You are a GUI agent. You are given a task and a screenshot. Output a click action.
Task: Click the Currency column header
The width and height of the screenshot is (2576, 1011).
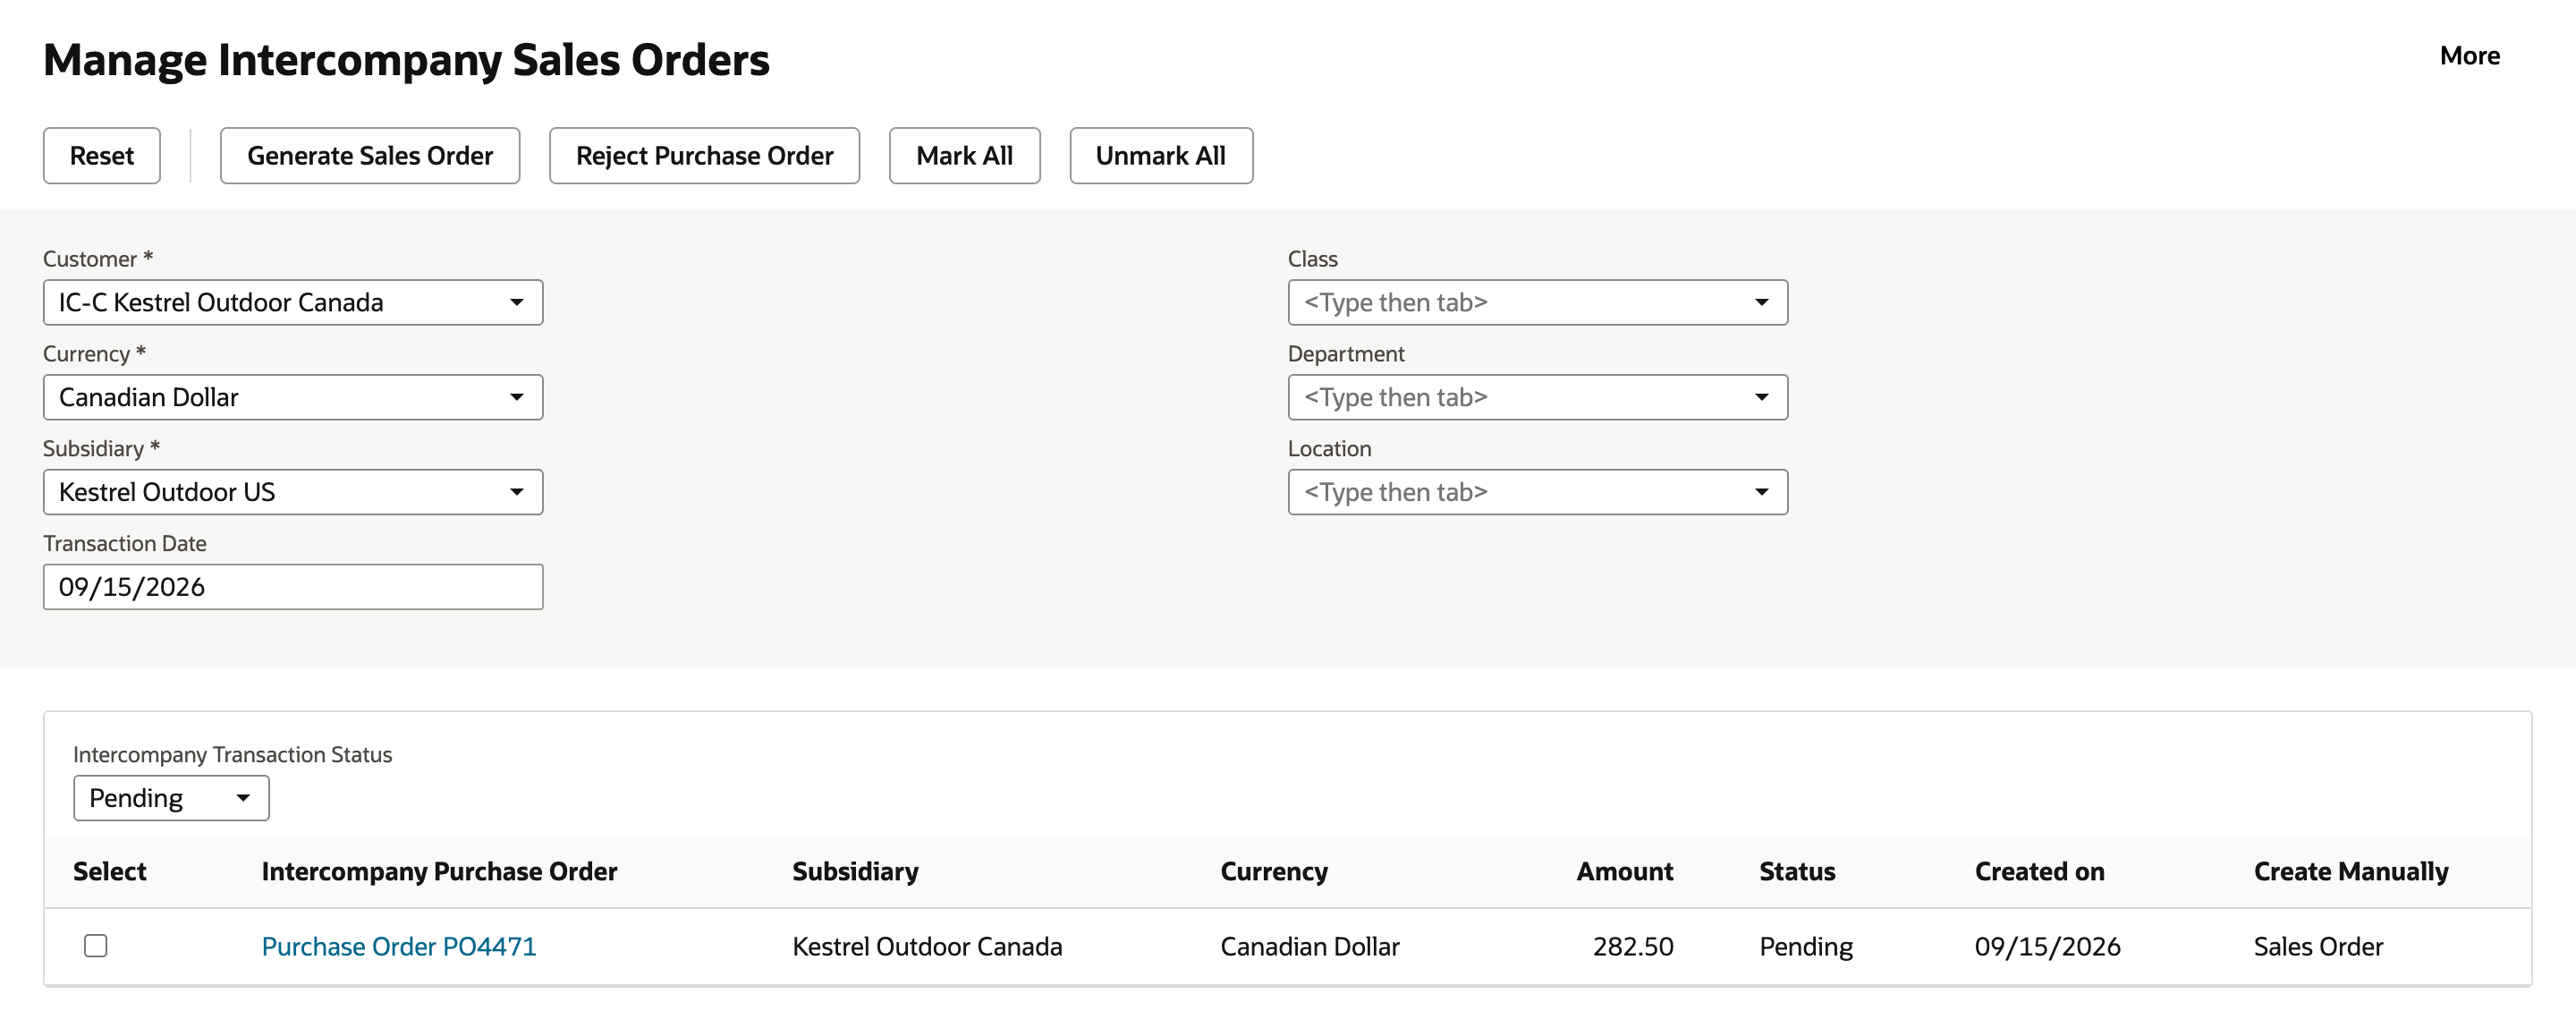pos(1274,871)
